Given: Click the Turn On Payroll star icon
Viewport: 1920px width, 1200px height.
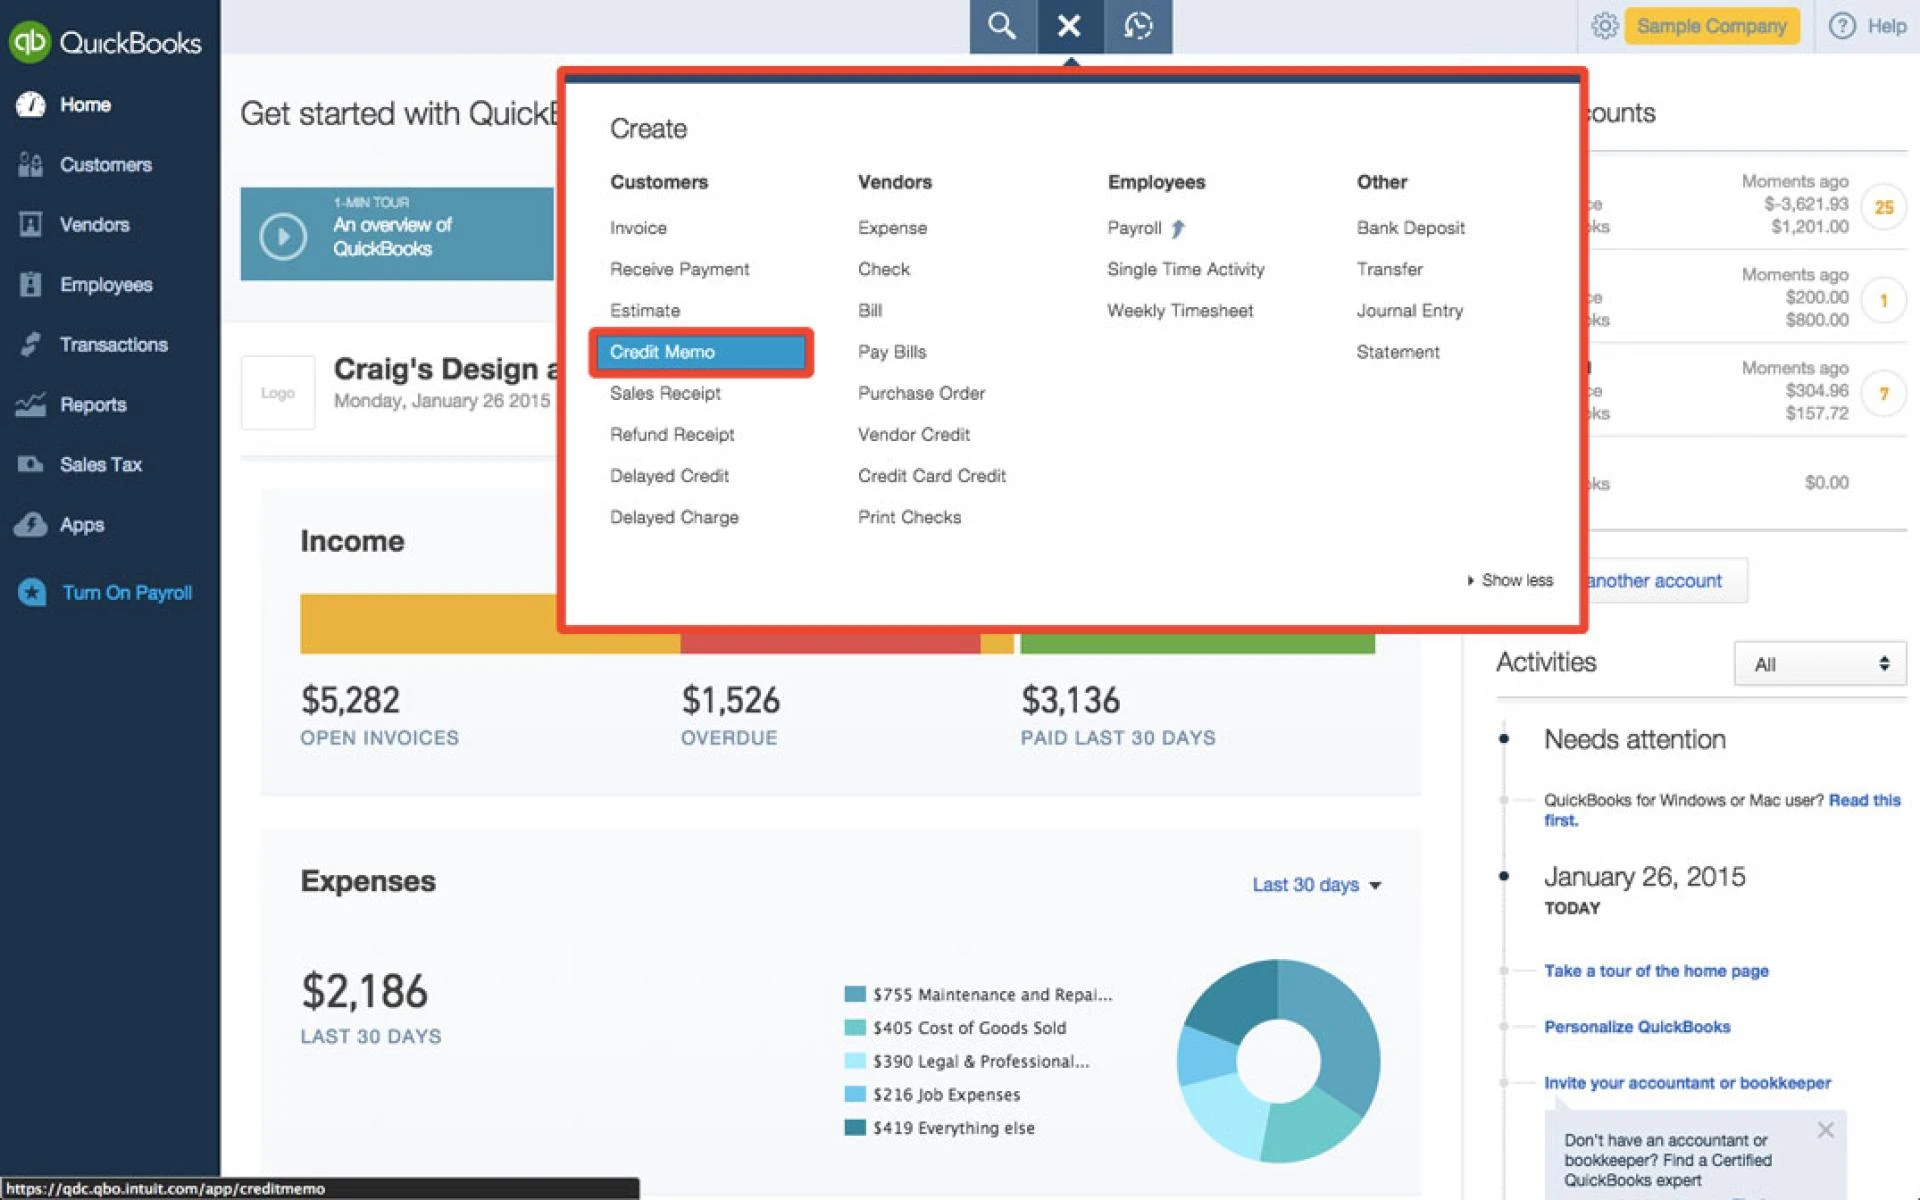Looking at the screenshot, I should (31, 592).
